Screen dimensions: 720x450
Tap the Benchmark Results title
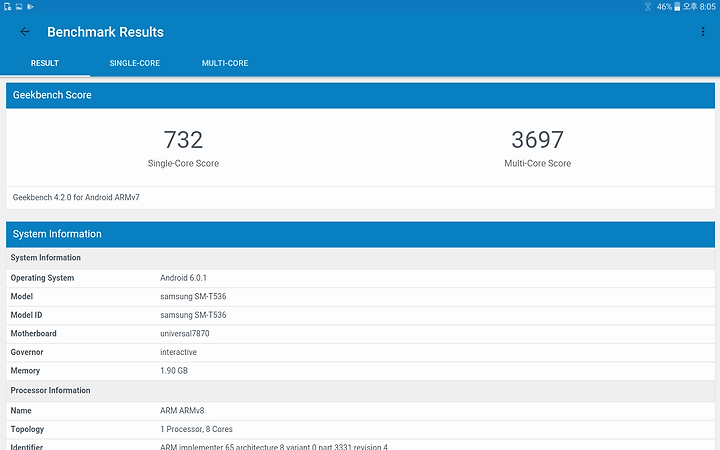(105, 32)
